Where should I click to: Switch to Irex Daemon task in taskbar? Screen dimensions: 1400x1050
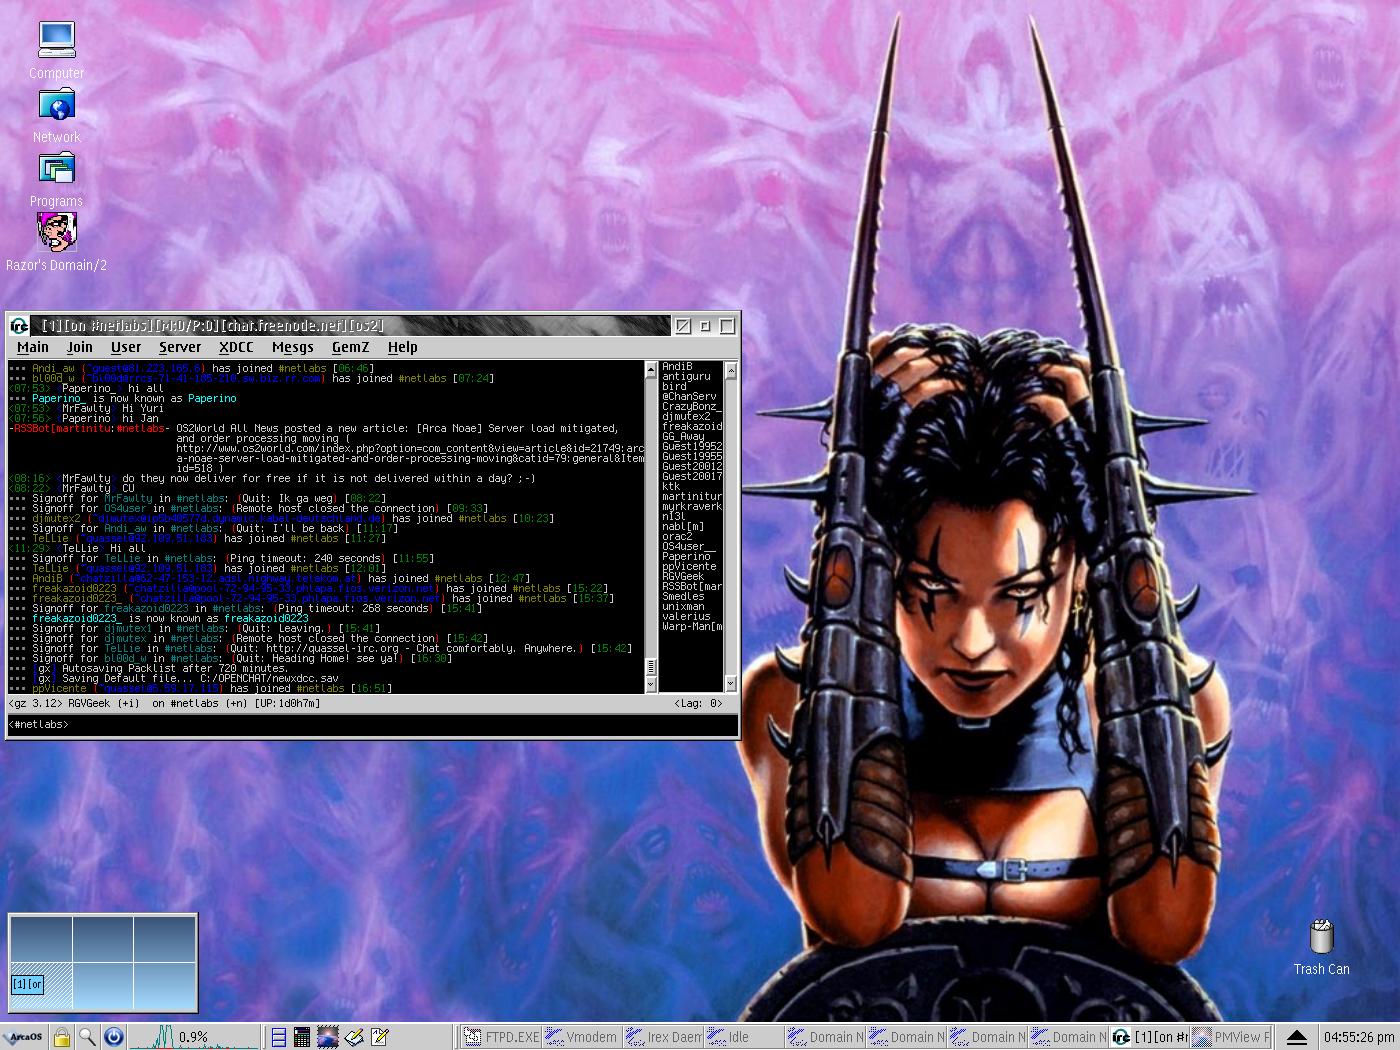(663, 1037)
